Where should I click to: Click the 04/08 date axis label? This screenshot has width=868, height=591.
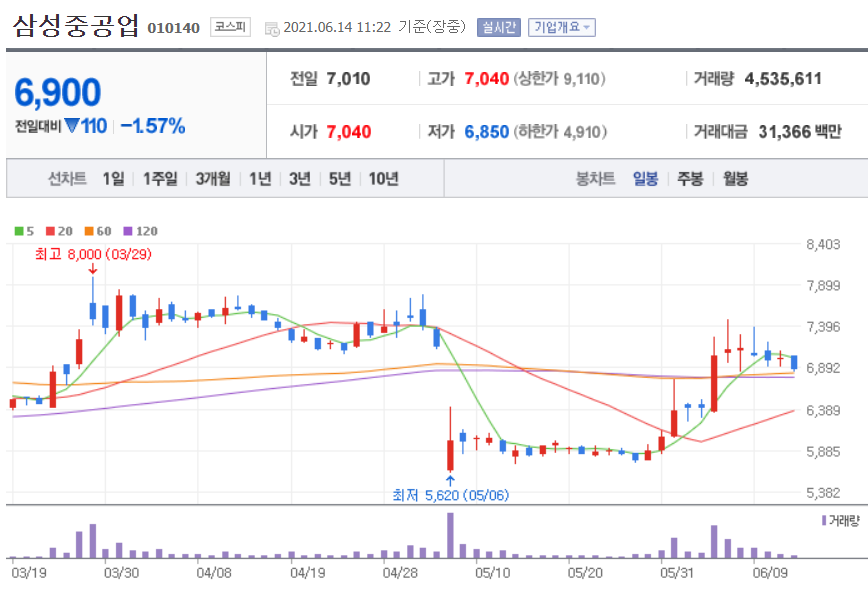click(214, 573)
